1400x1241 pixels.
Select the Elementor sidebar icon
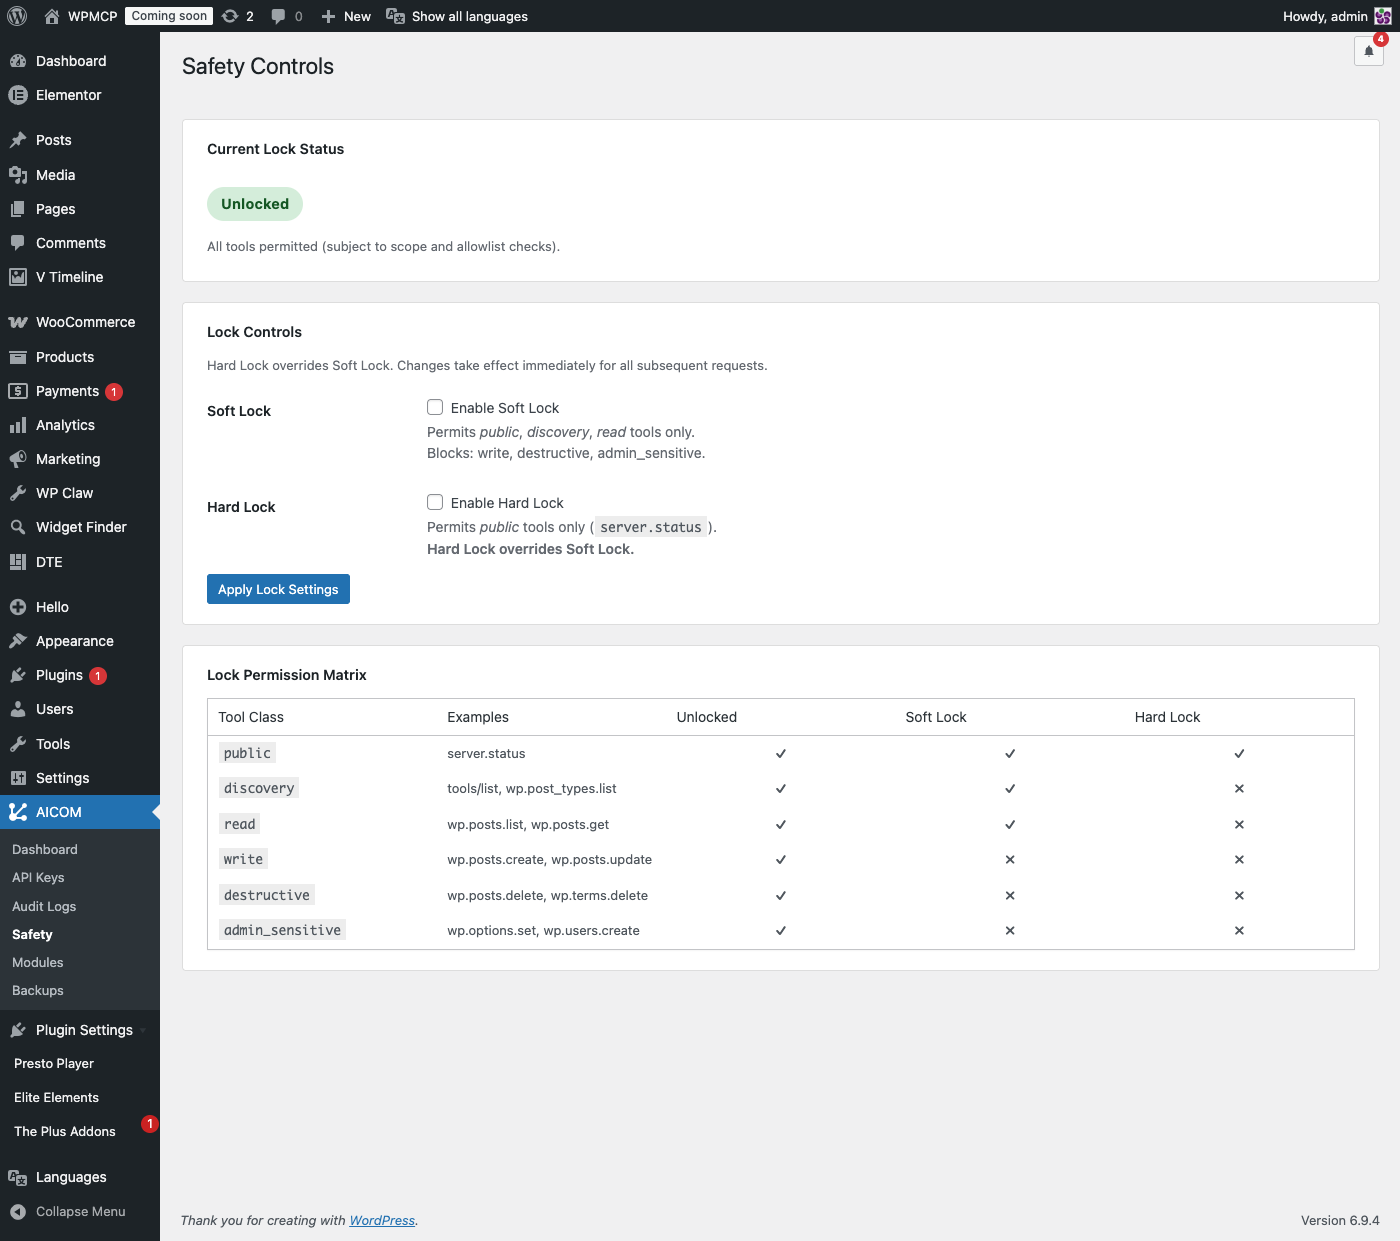click(18, 95)
